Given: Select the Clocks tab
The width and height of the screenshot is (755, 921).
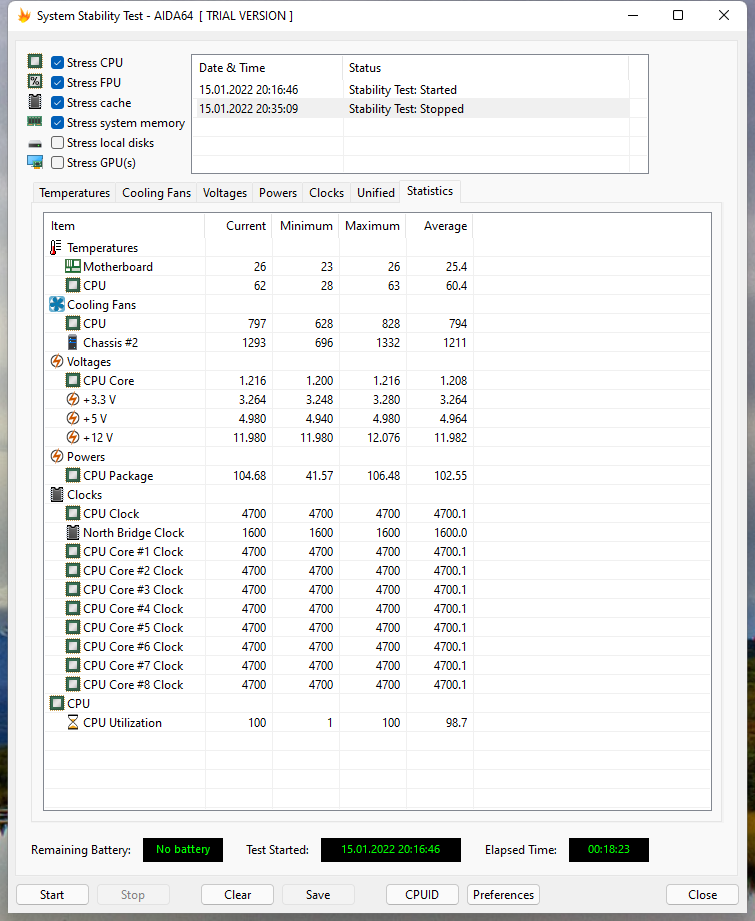Looking at the screenshot, I should pyautogui.click(x=327, y=193).
